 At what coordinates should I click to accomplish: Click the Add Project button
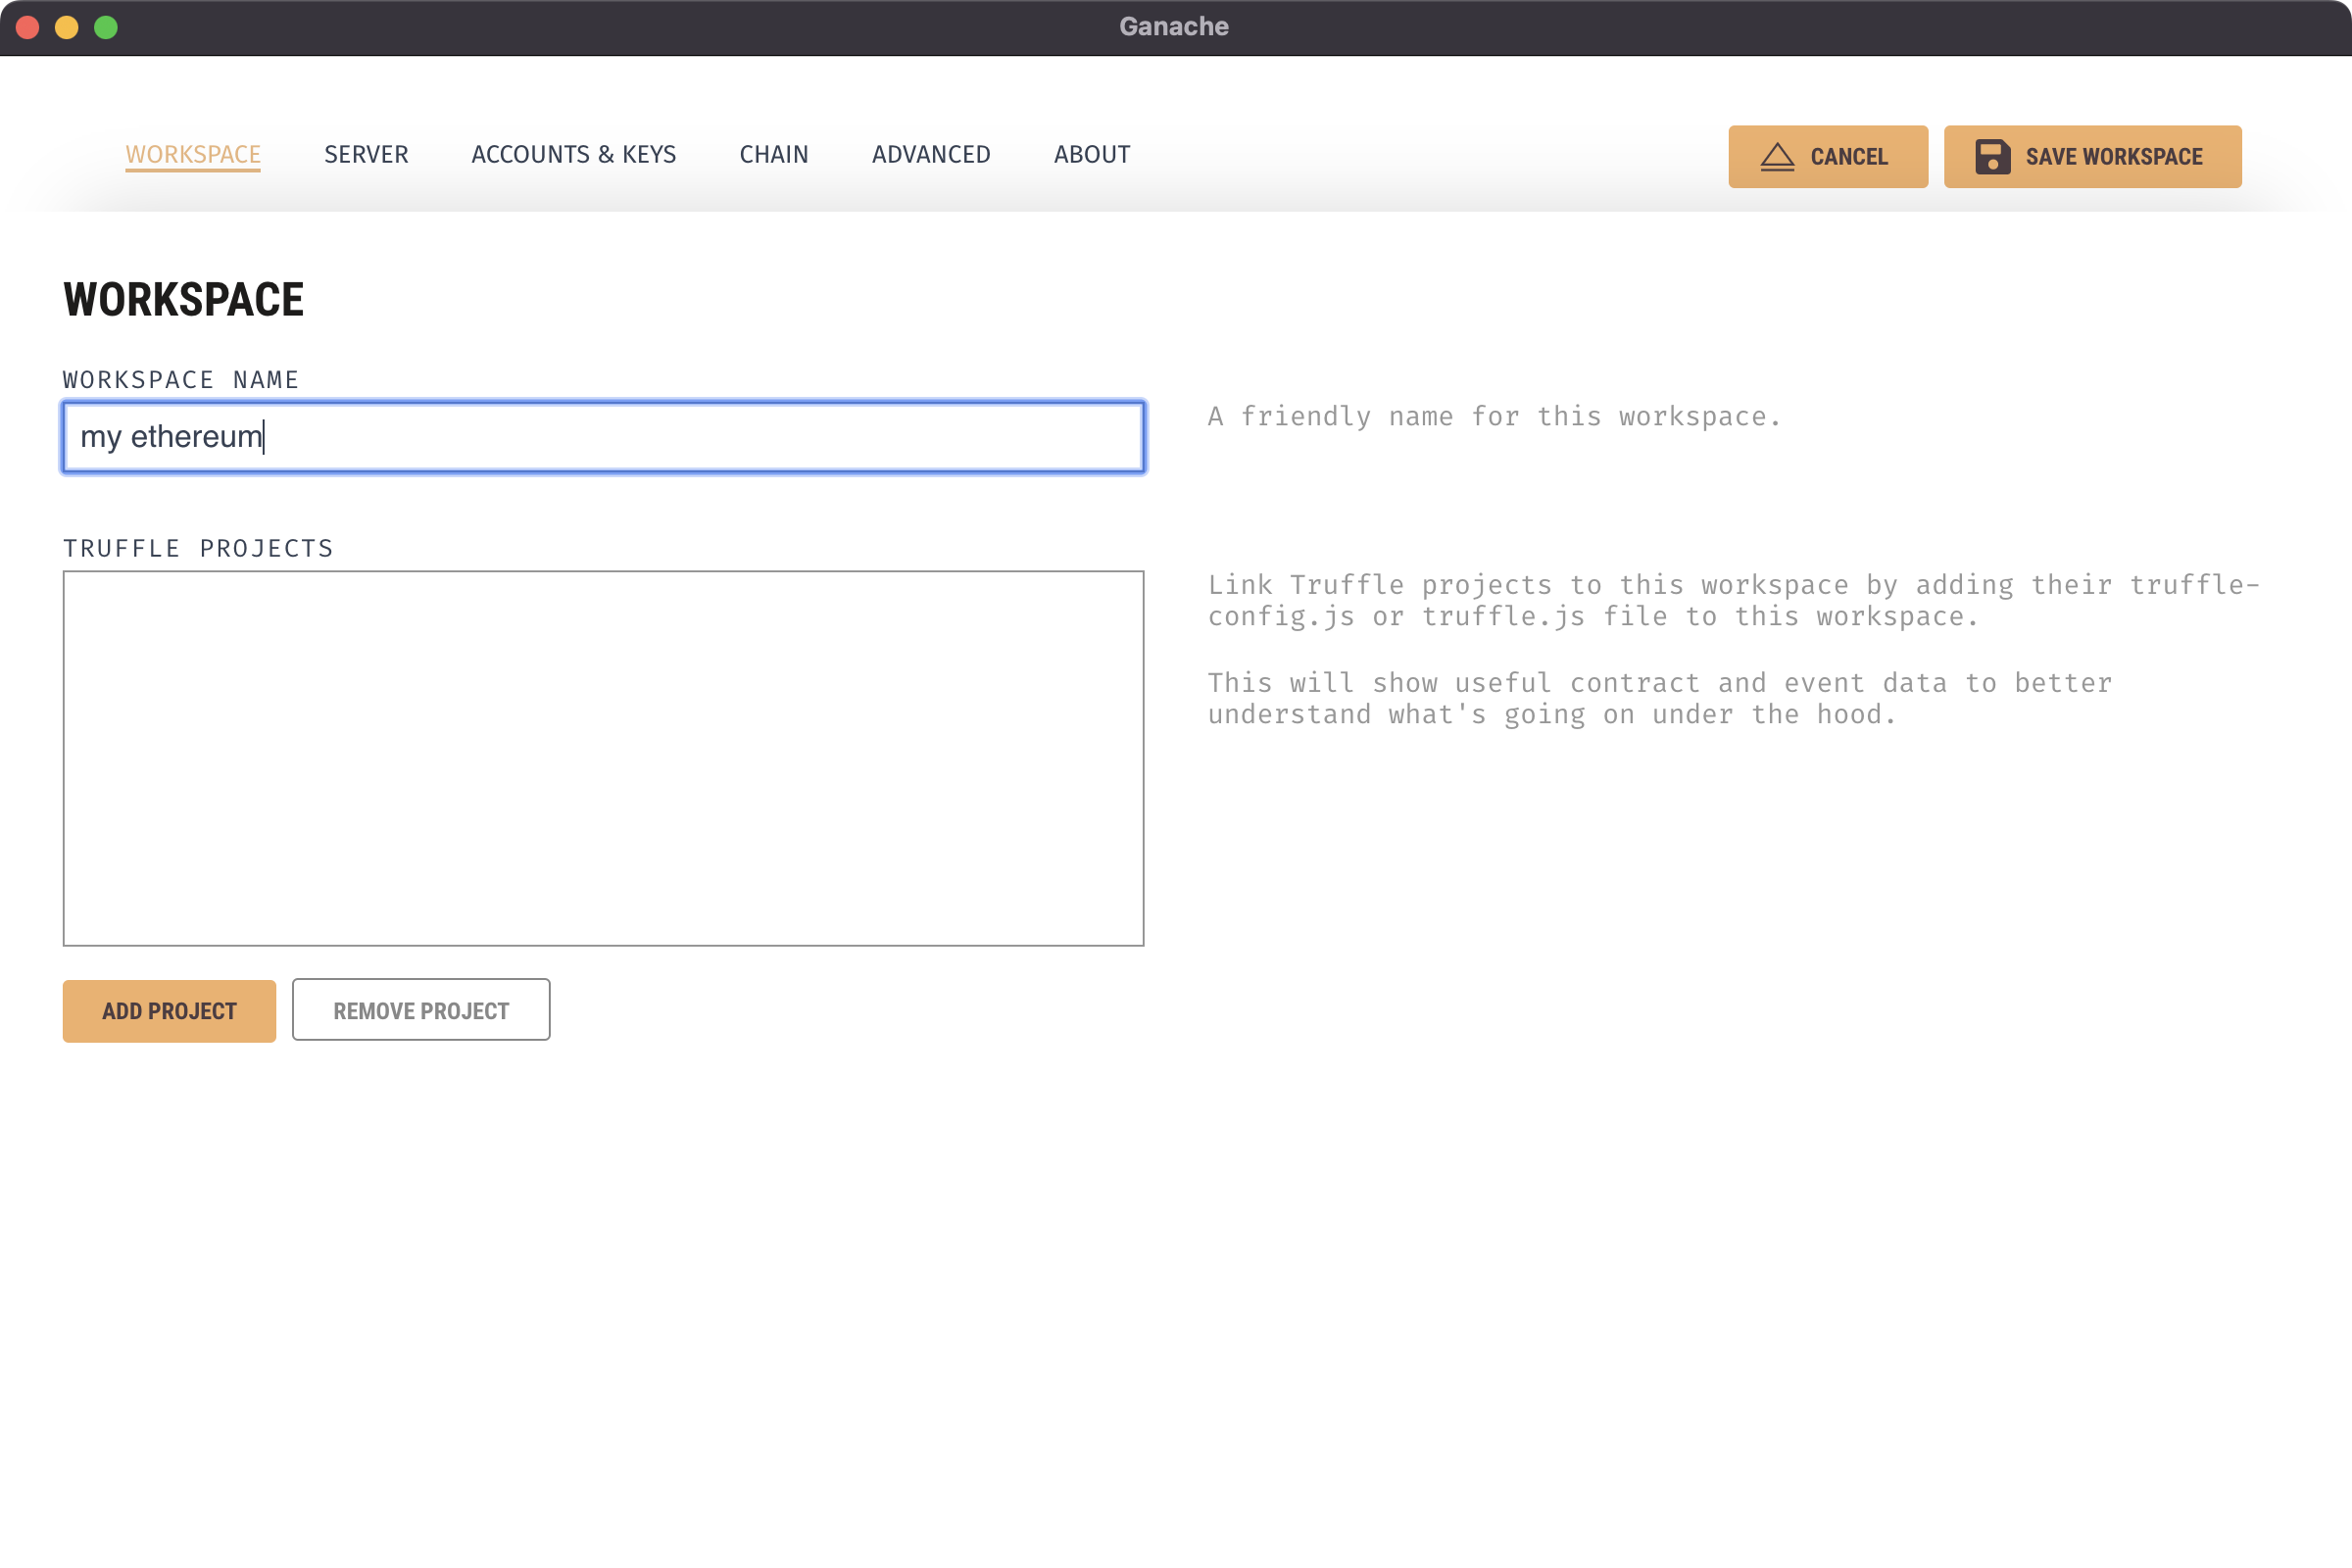click(169, 1011)
